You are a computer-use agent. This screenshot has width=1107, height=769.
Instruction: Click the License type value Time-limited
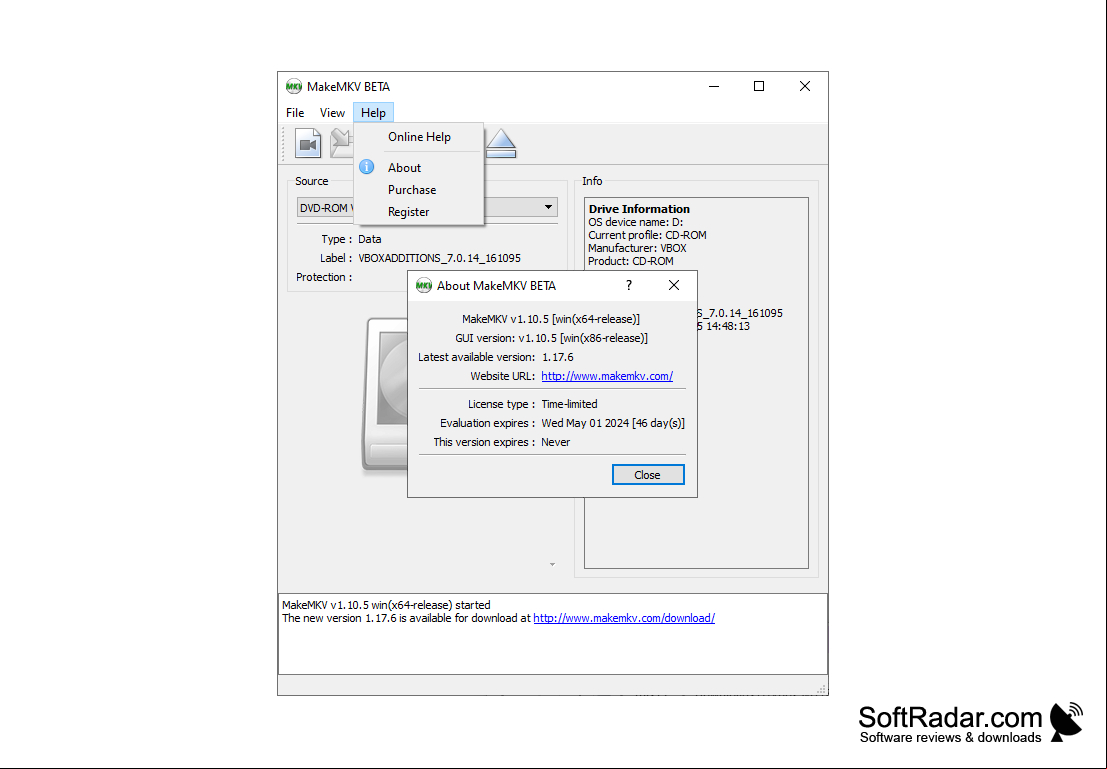[569, 405]
